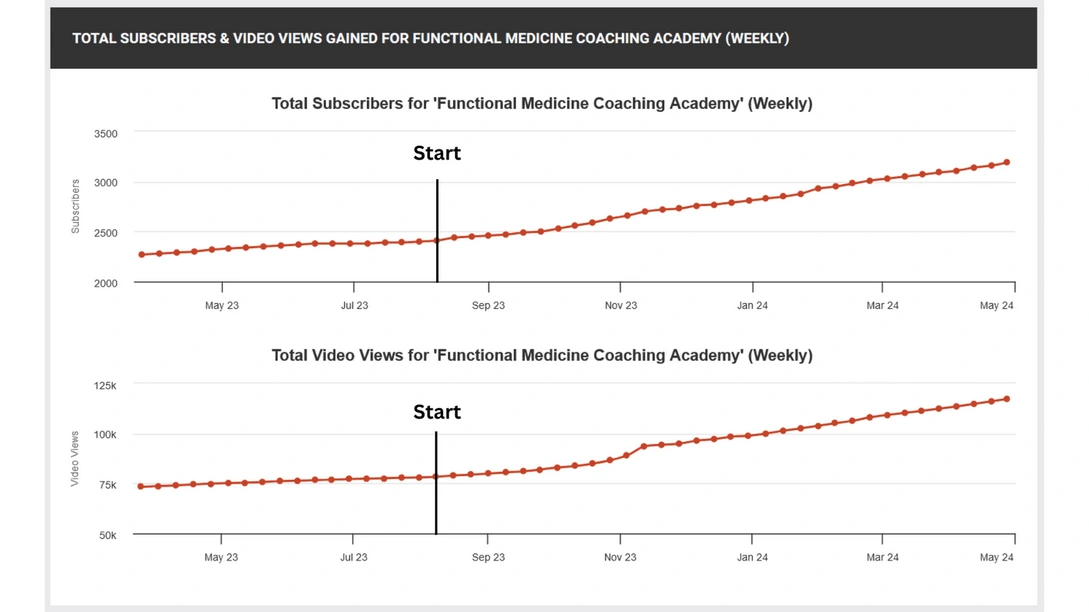Click the header title 'Total Subscribers & Video Views Gained'
The image size is (1089, 612).
pyautogui.click(x=430, y=38)
